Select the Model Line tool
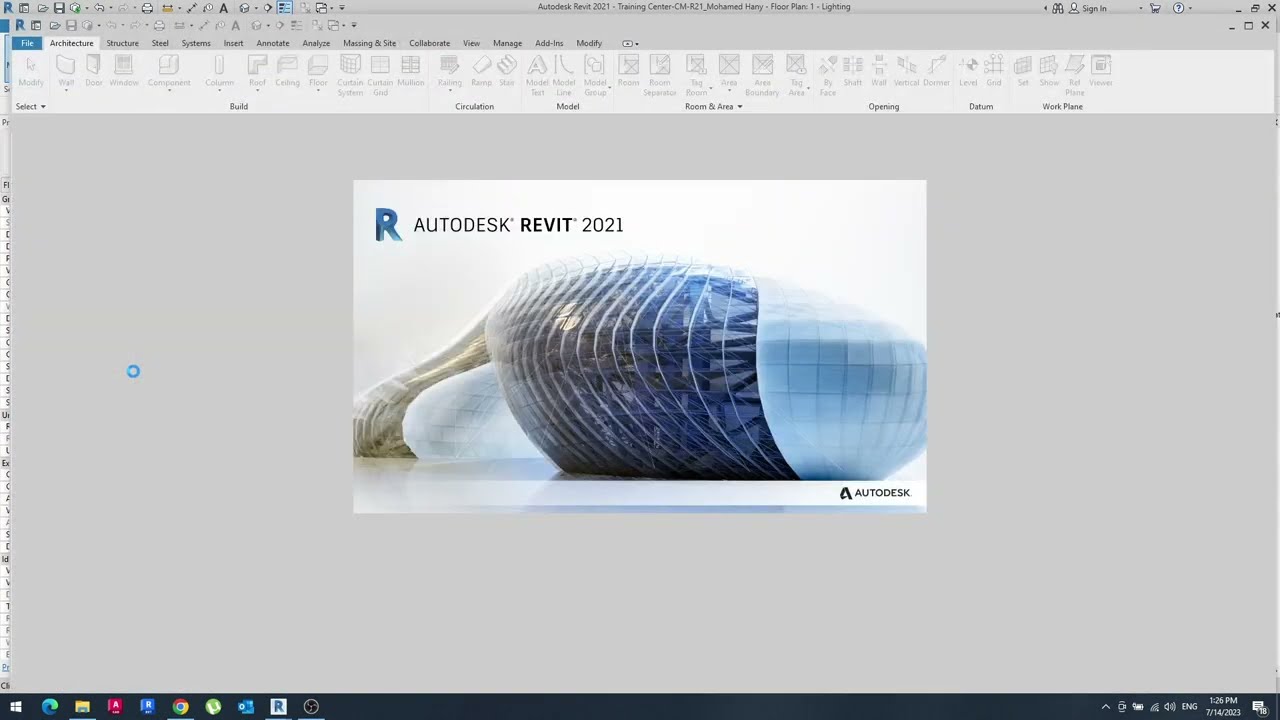This screenshot has width=1280, height=720. [564, 76]
